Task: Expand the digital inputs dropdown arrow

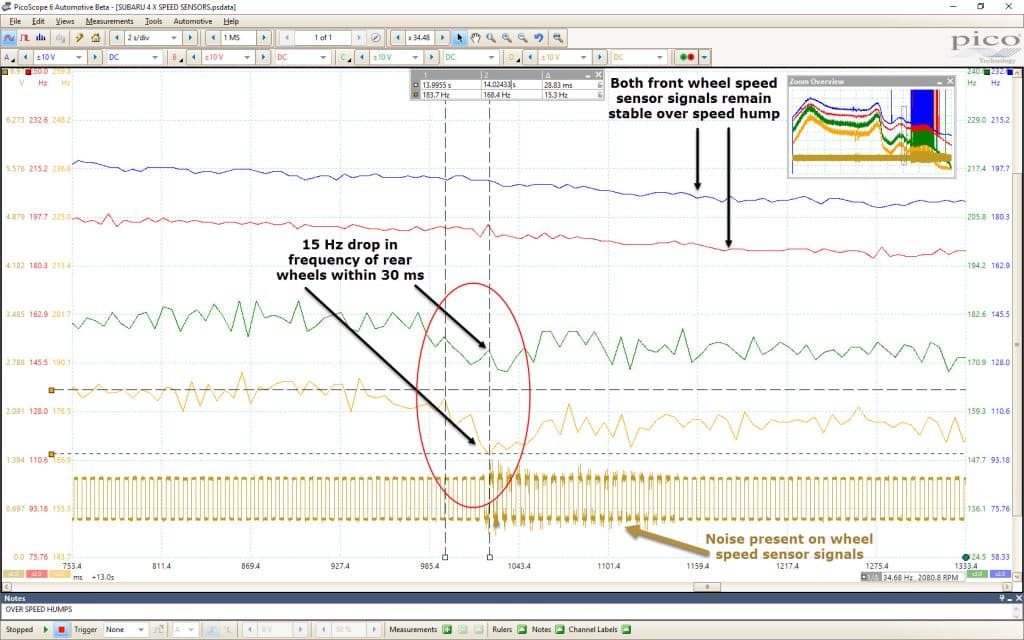Action: (703, 57)
